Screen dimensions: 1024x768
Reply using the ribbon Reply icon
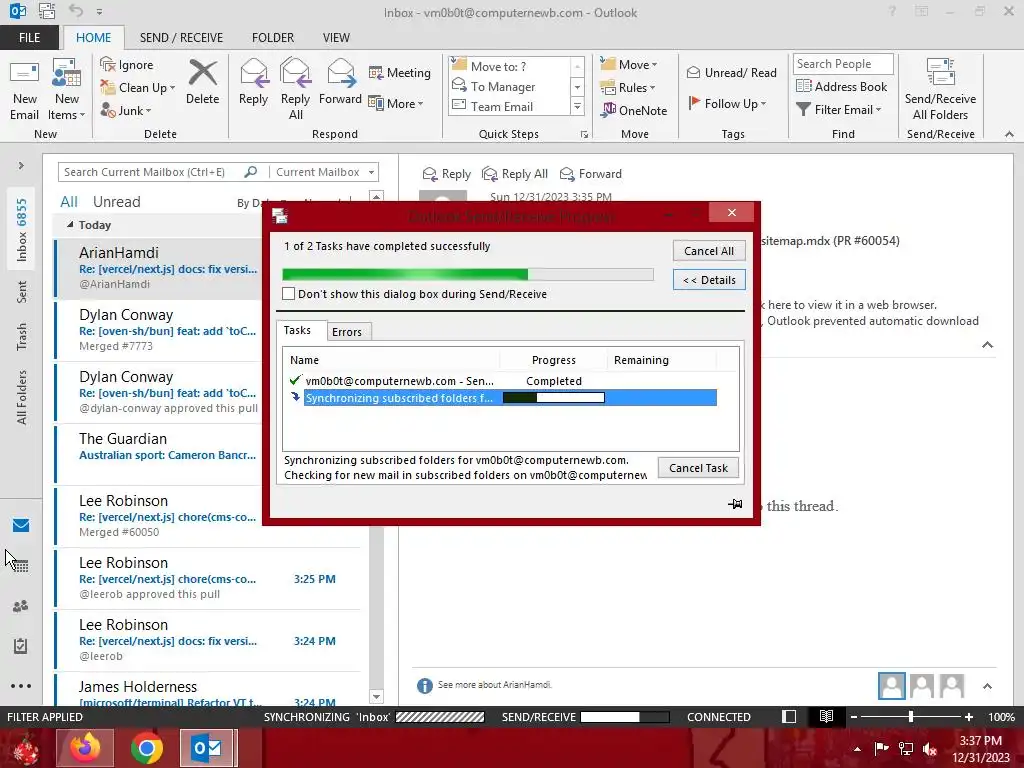[253, 82]
